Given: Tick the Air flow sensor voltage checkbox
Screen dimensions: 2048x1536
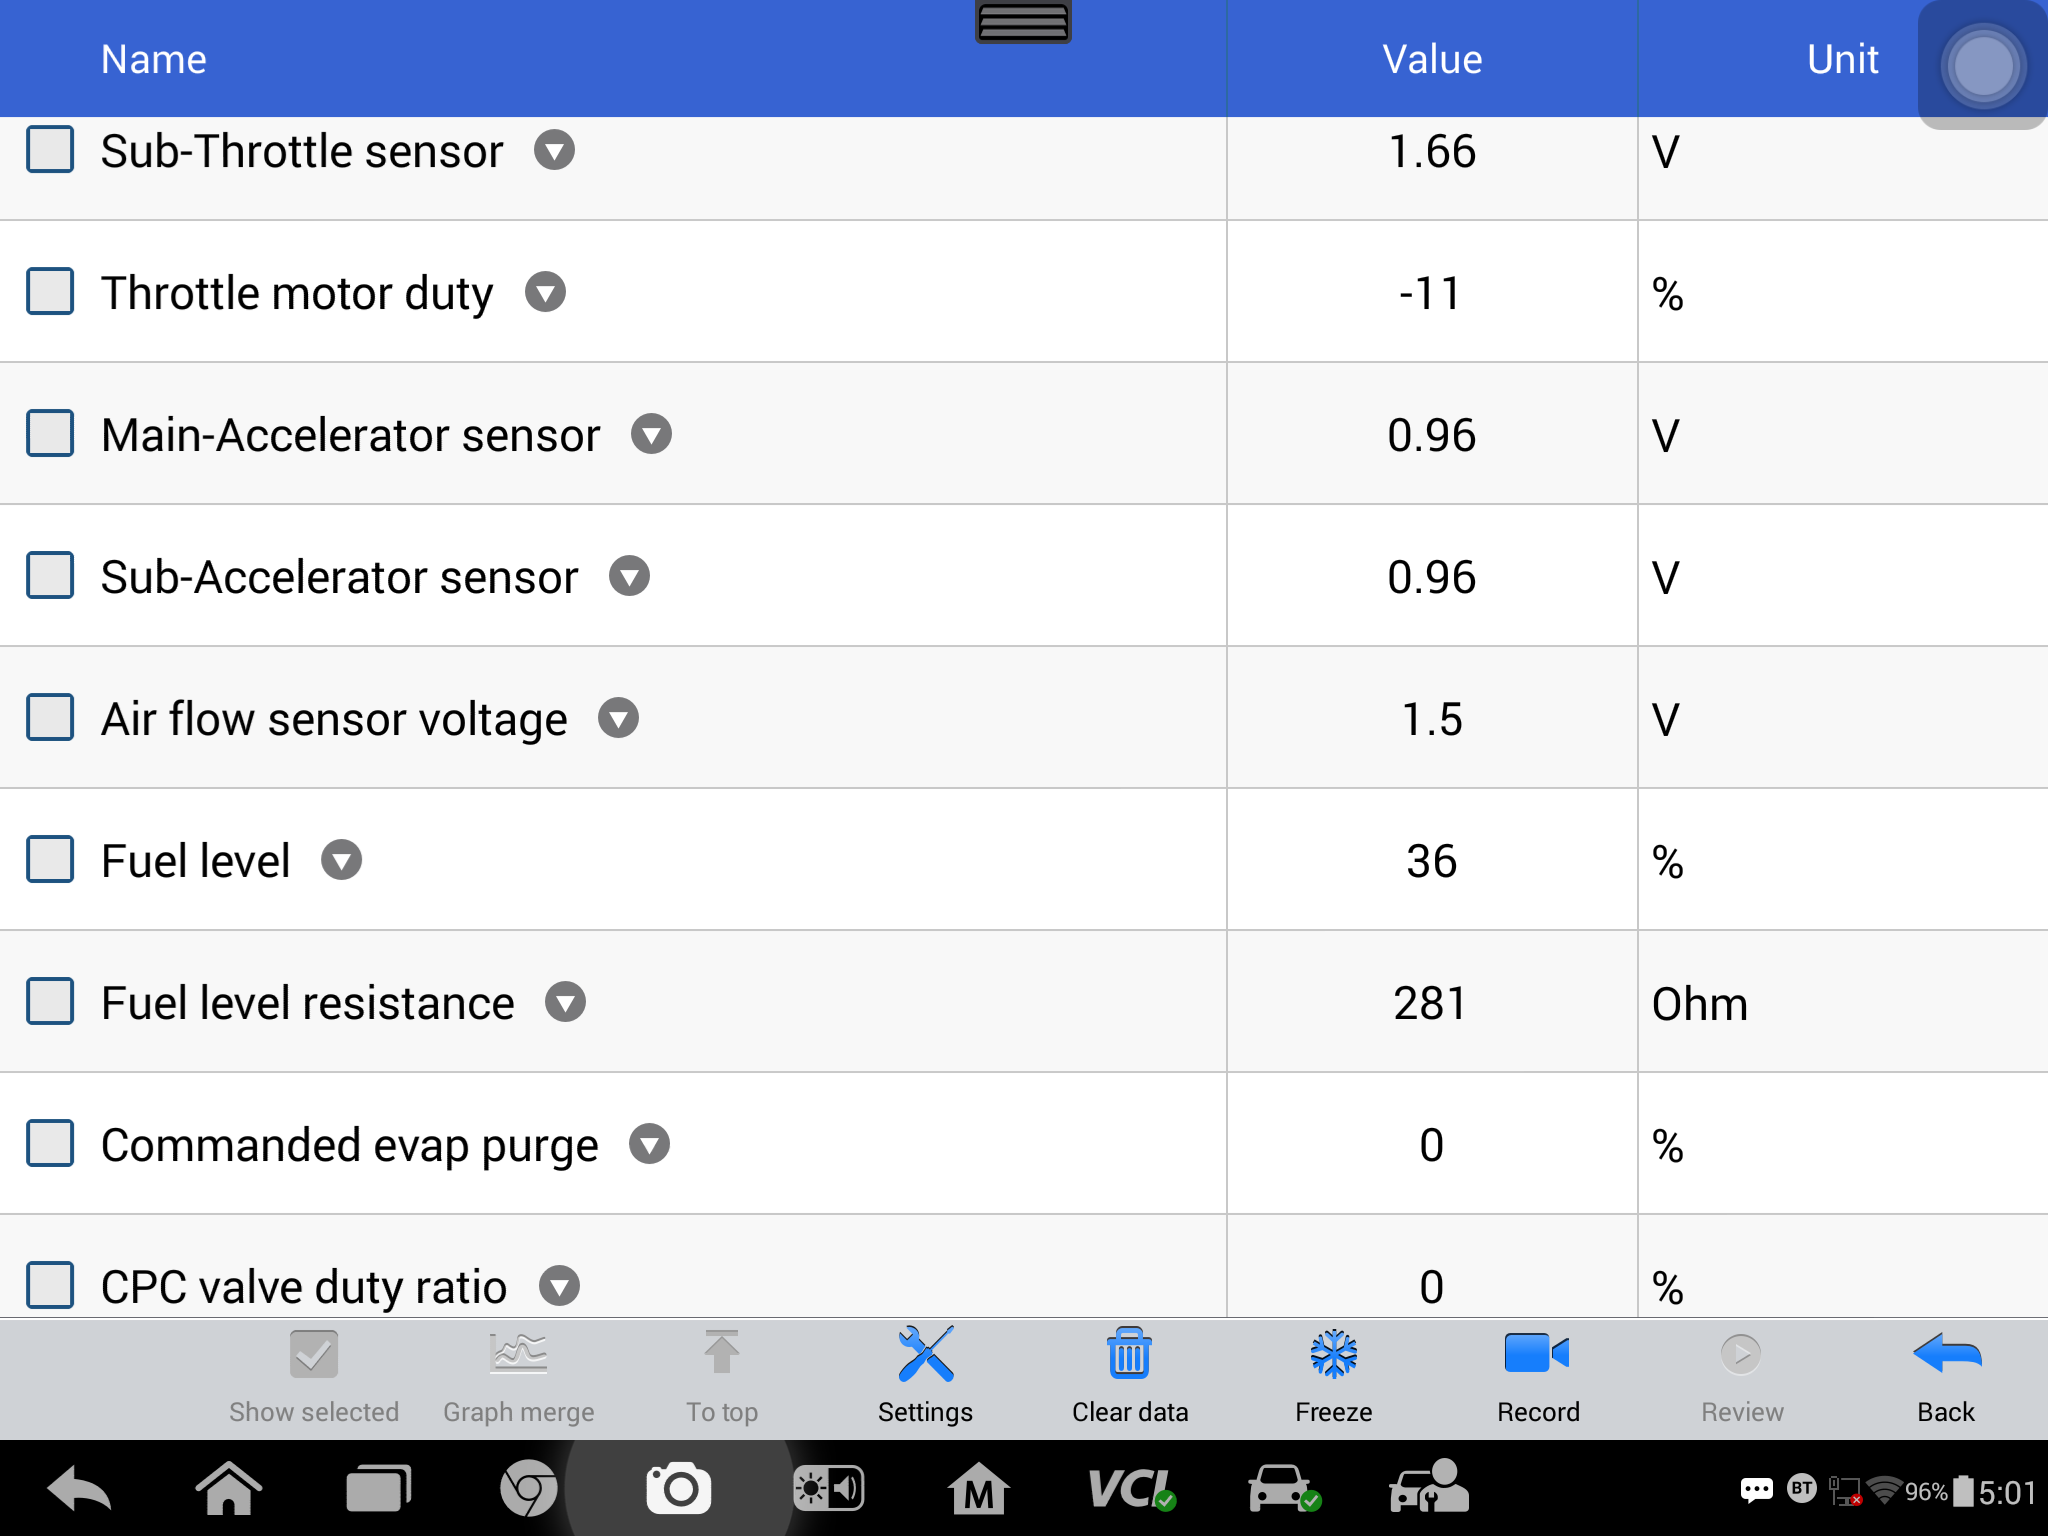Looking at the screenshot, I should [x=50, y=718].
